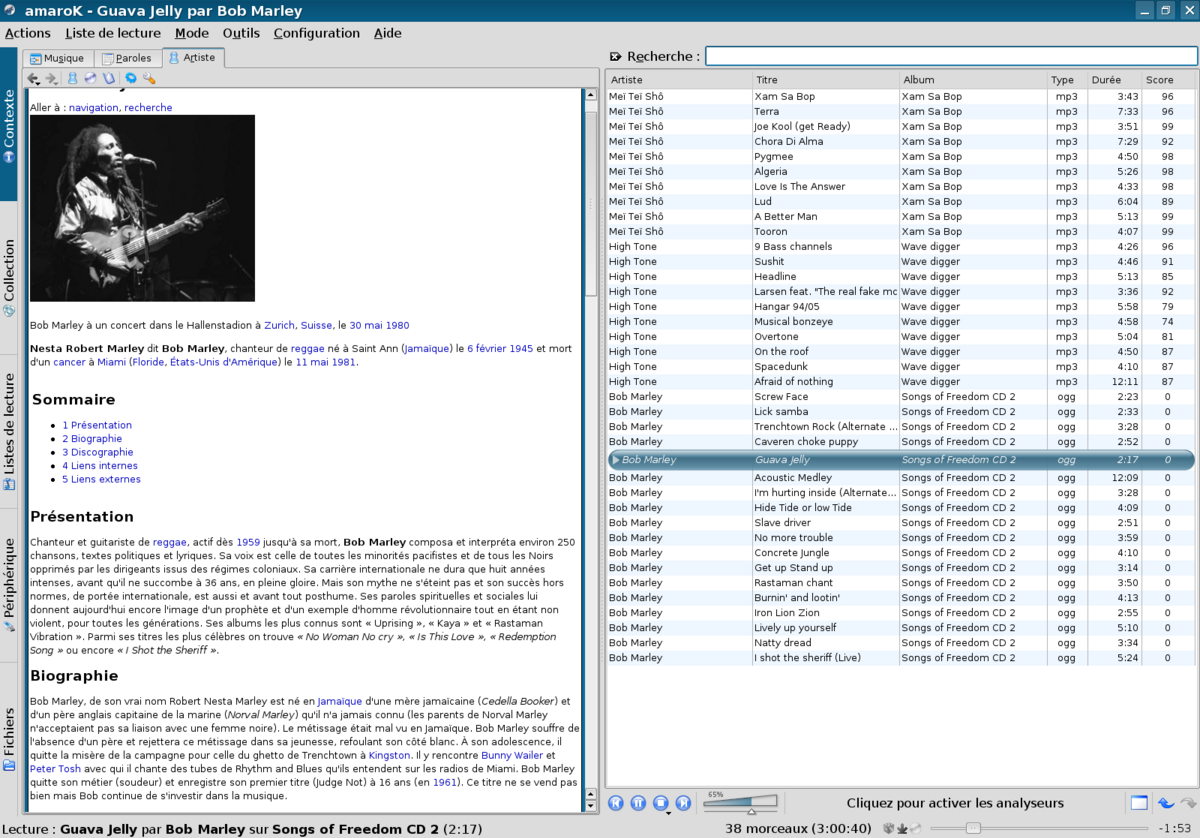The height and width of the screenshot is (838, 1200).
Task: Open '2 Biographie' in the Sommaire
Action: [x=92, y=439]
